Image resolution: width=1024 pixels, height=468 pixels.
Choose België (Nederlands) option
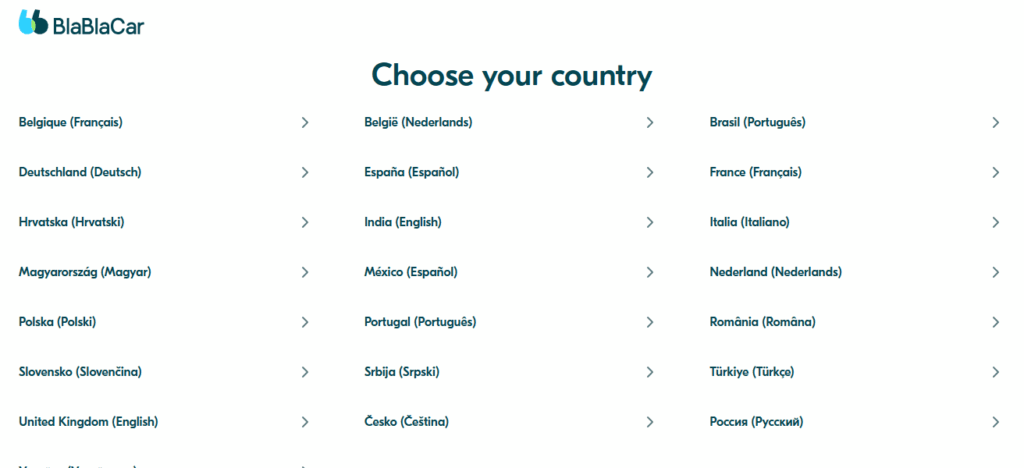[x=418, y=123]
